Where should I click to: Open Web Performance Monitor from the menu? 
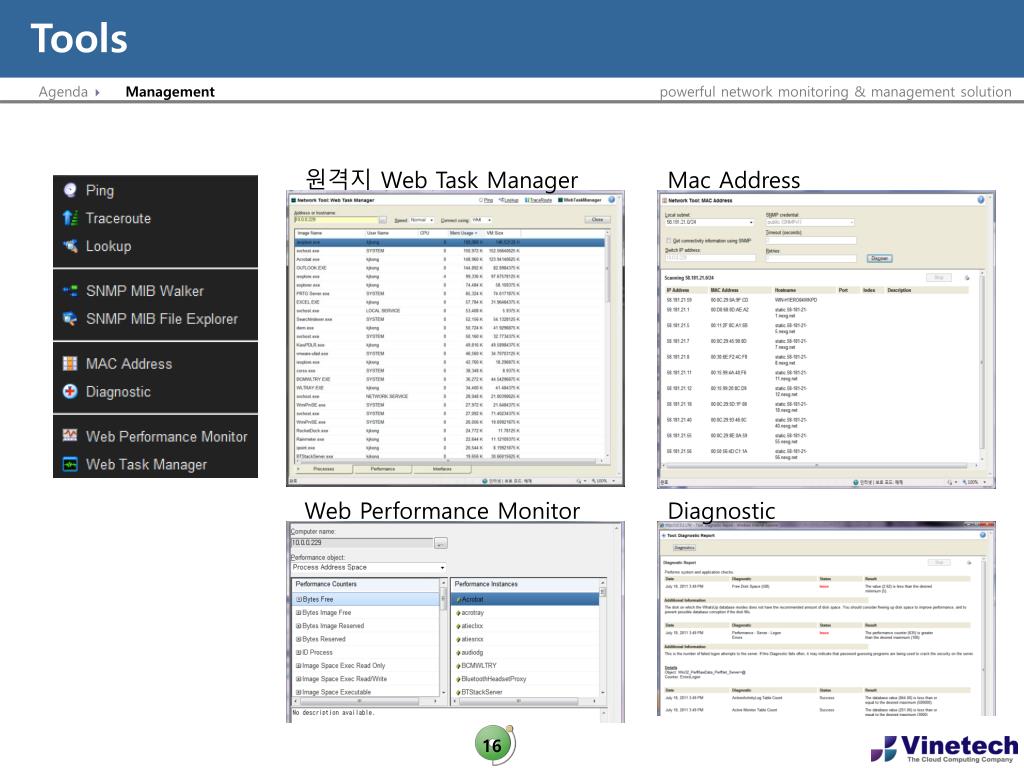(x=167, y=436)
